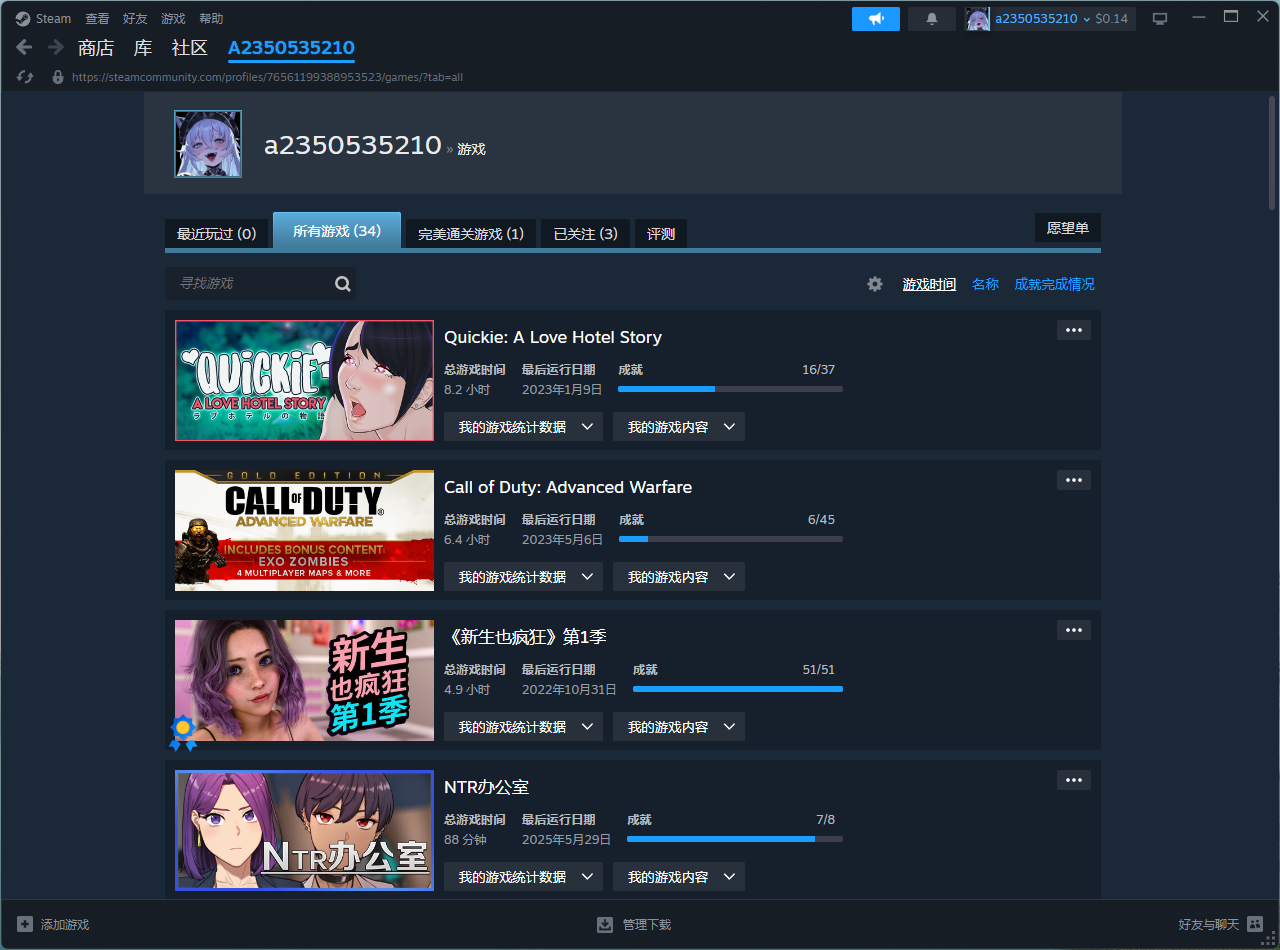The image size is (1280, 950).
Task: Open the Friends and Chat icon
Action: click(1255, 924)
